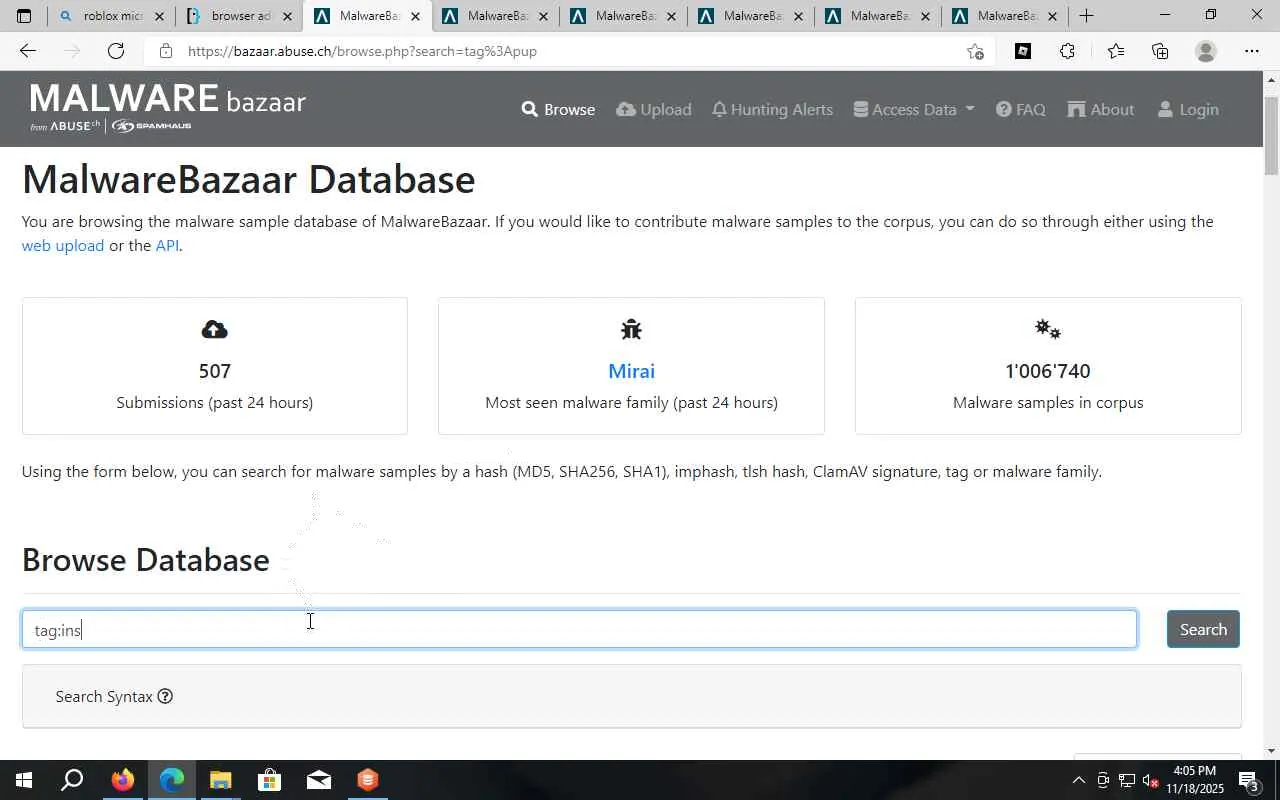Click the browser address bar URL
Image resolution: width=1280 pixels, height=800 pixels.
[x=362, y=51]
